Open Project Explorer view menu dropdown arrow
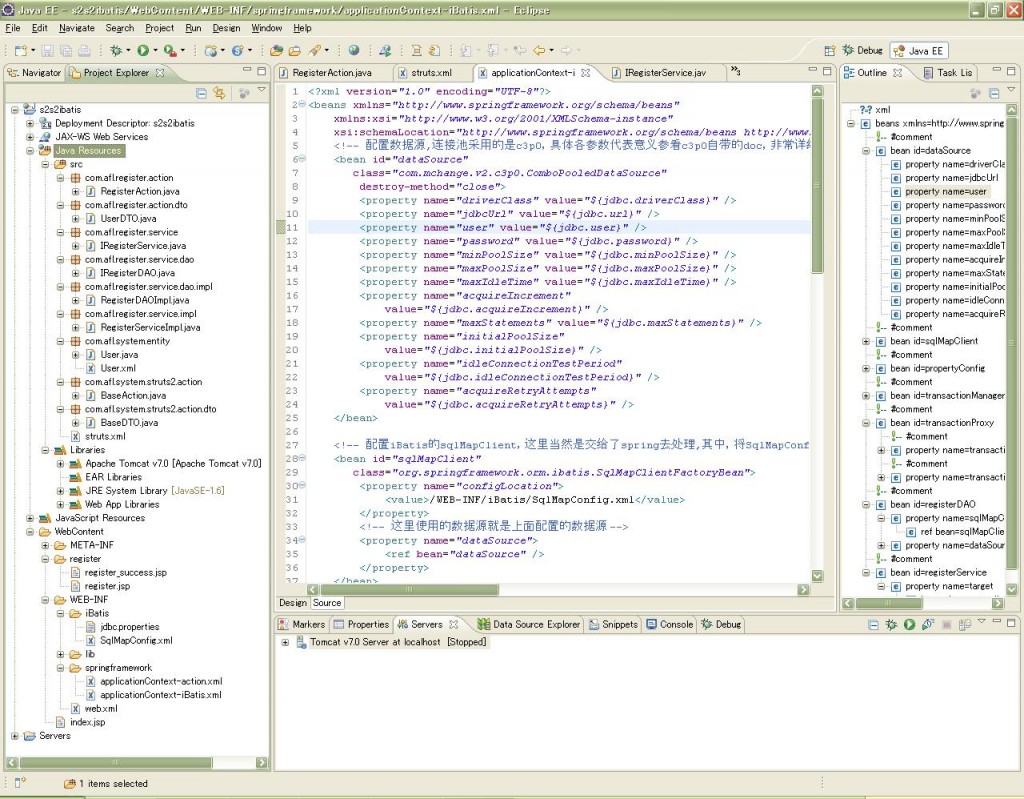Viewport: 1024px width, 799px height. (262, 91)
